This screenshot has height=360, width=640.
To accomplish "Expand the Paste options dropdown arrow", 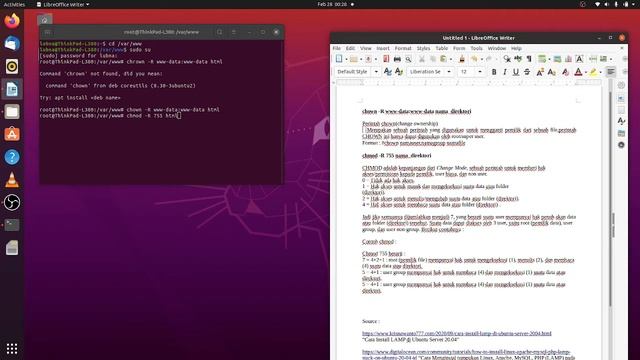I will 451,60.
